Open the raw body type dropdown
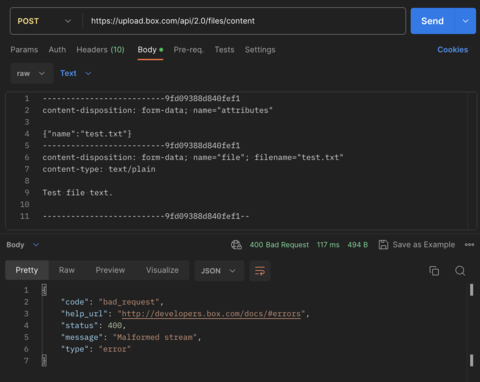The image size is (480, 382). click(31, 73)
